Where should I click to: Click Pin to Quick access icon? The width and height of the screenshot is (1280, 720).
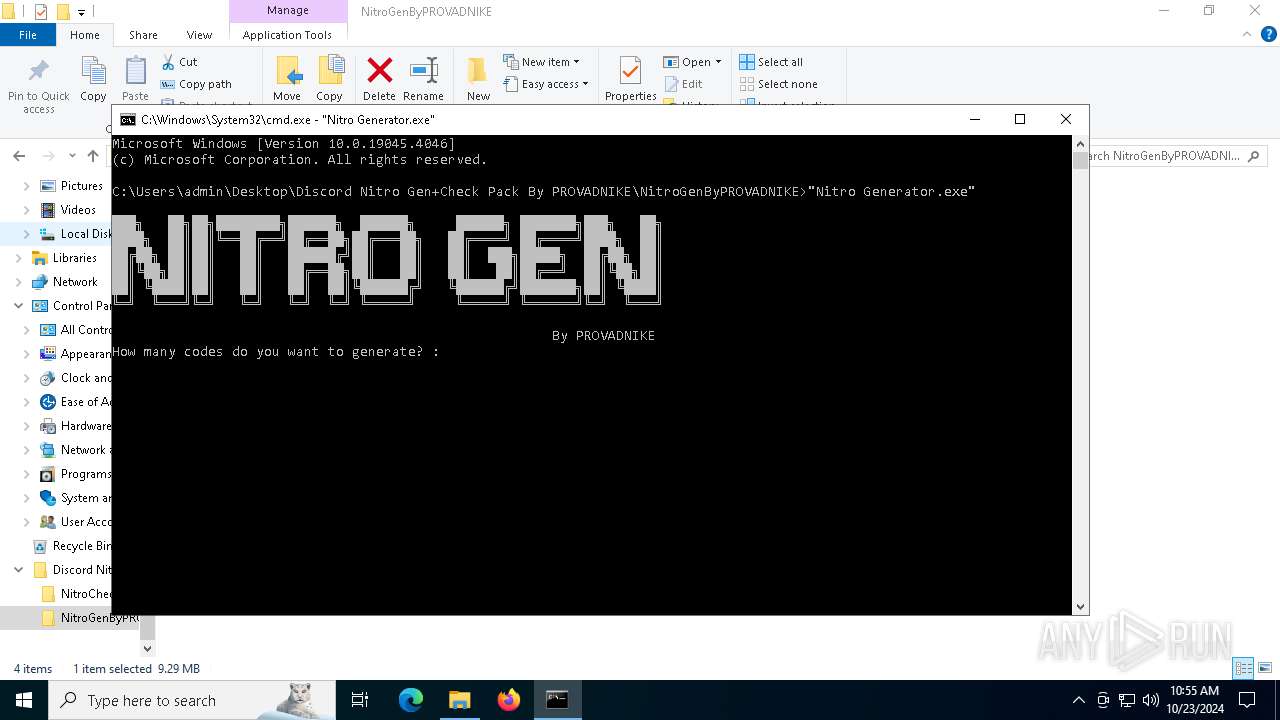[38, 72]
